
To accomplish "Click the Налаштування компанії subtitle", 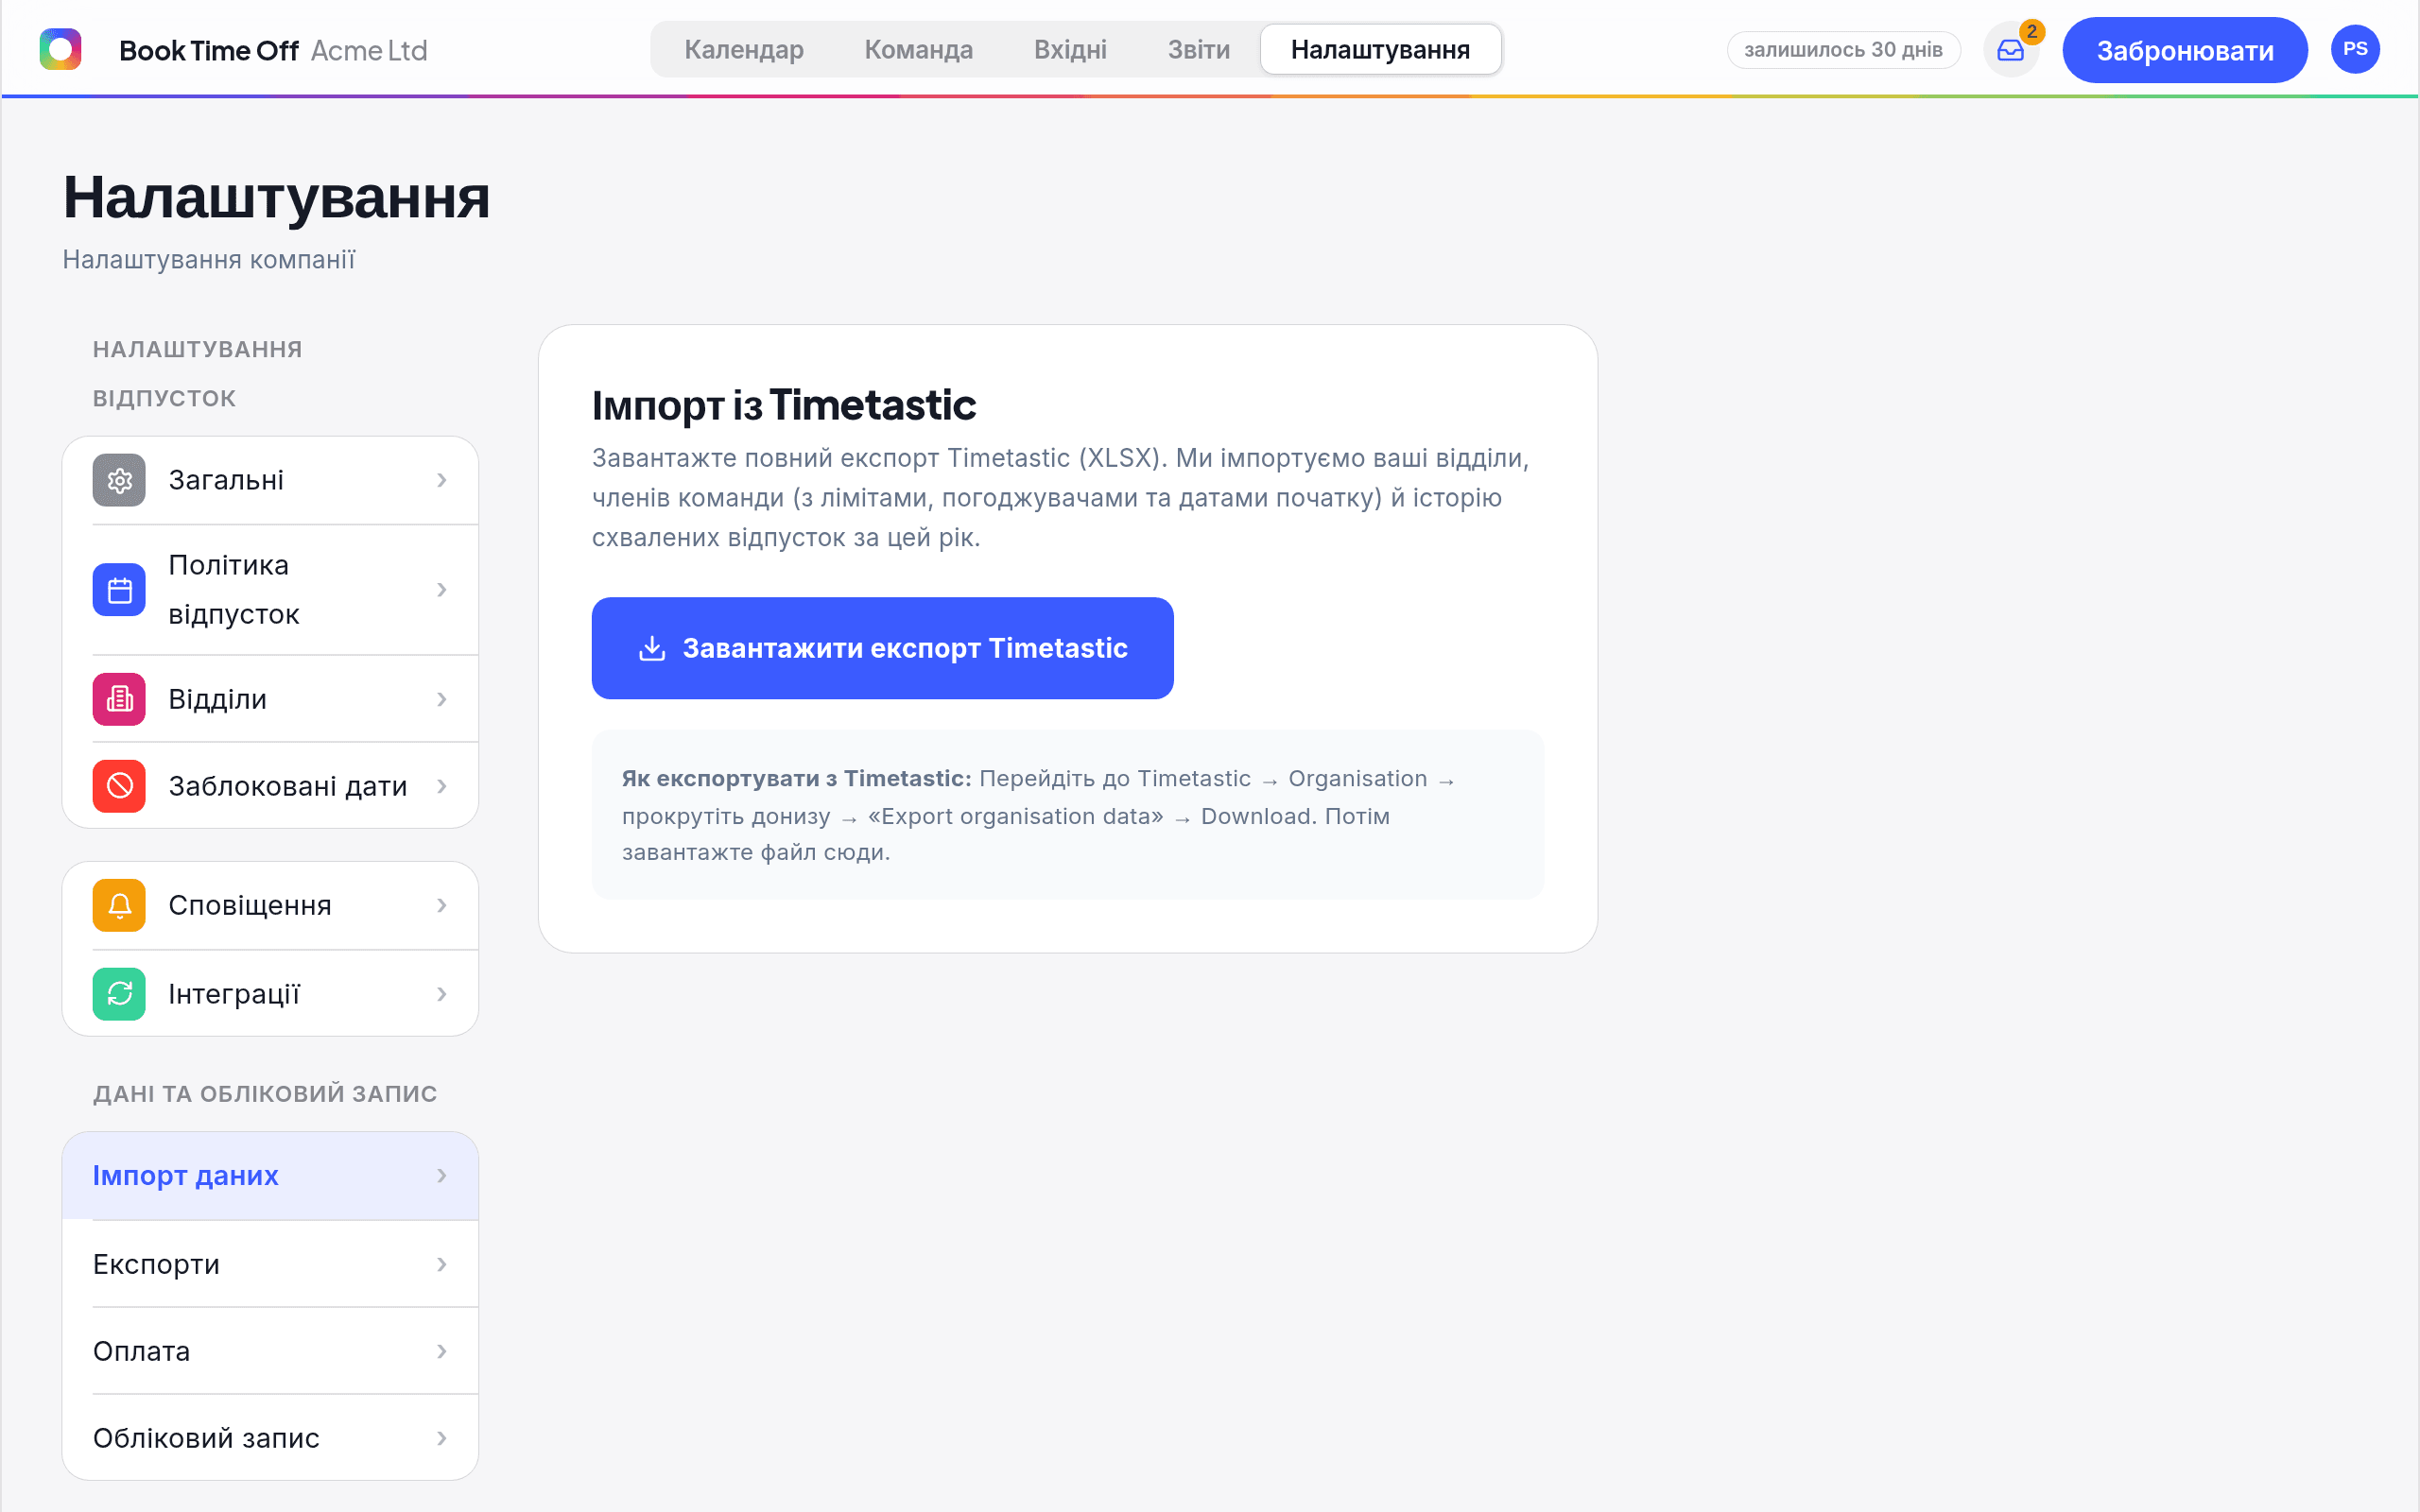I will [209, 260].
